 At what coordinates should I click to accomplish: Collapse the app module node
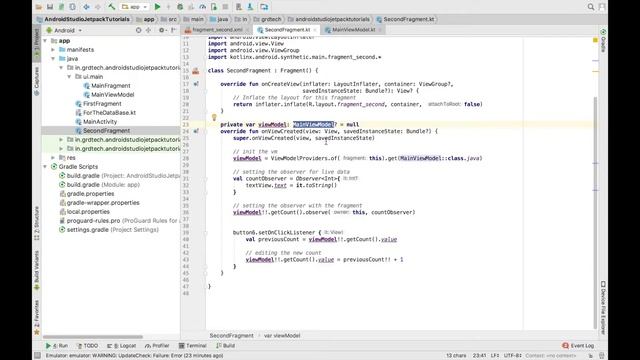(x=45, y=41)
